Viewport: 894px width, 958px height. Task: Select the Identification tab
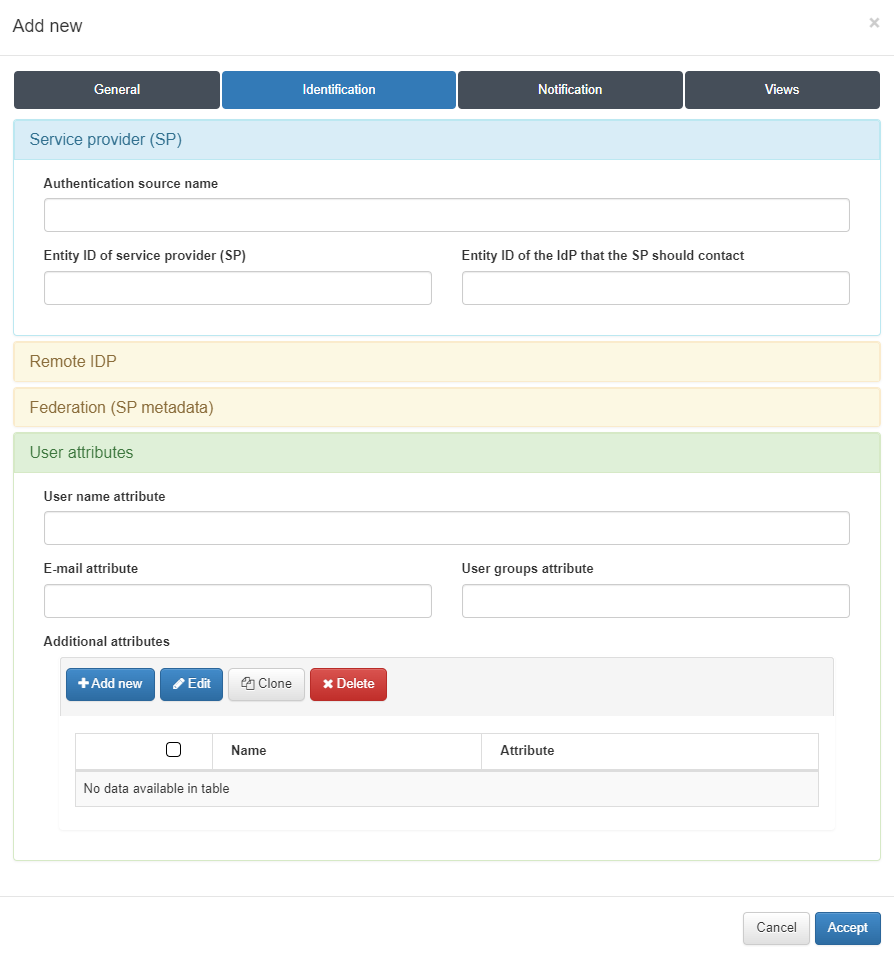[x=339, y=90]
